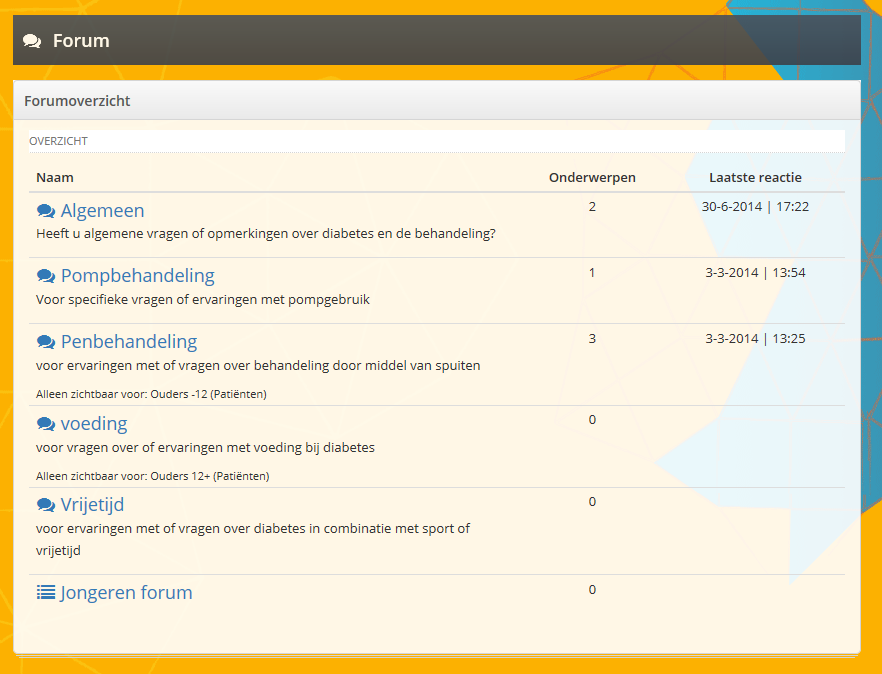Viewport: 882px width, 674px height.
Task: Click the chat bubble icon beside Algemeen
Action: [x=45, y=211]
